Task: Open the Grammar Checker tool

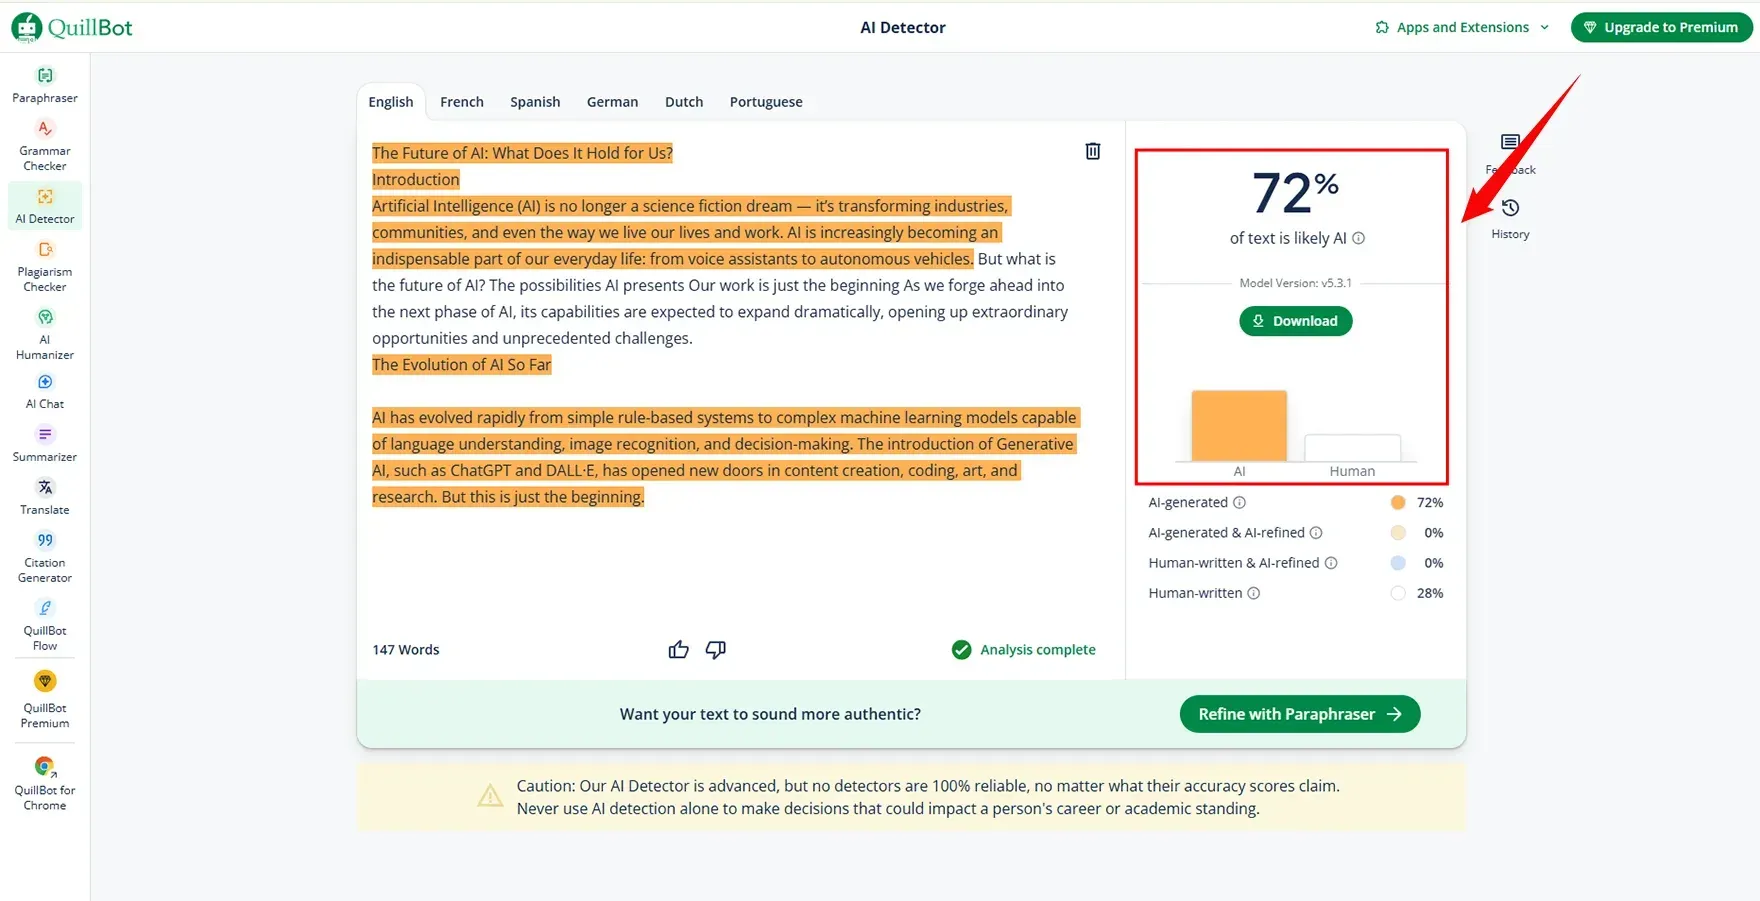Action: tap(45, 144)
